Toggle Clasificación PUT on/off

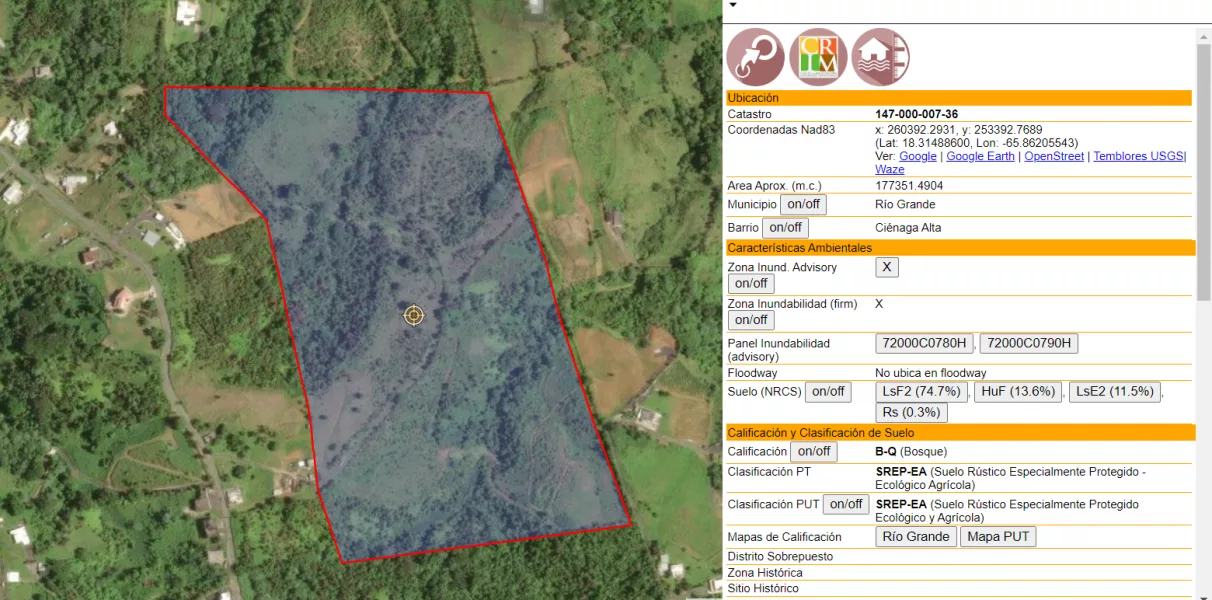click(x=846, y=504)
